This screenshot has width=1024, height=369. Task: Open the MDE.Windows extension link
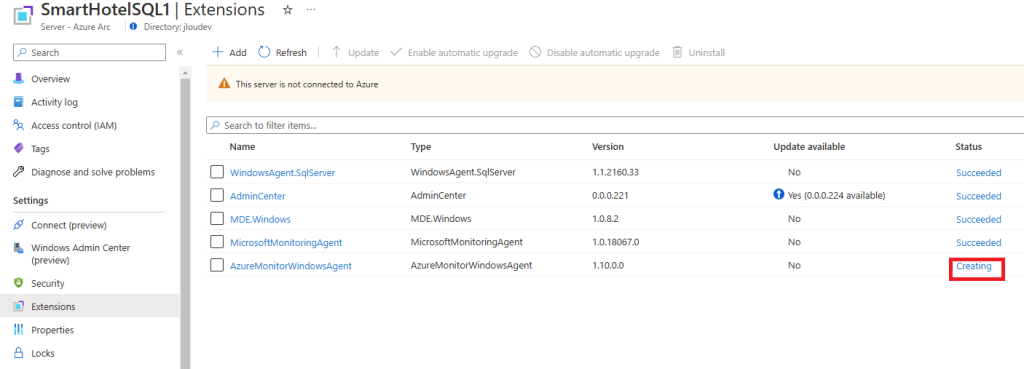coord(260,219)
